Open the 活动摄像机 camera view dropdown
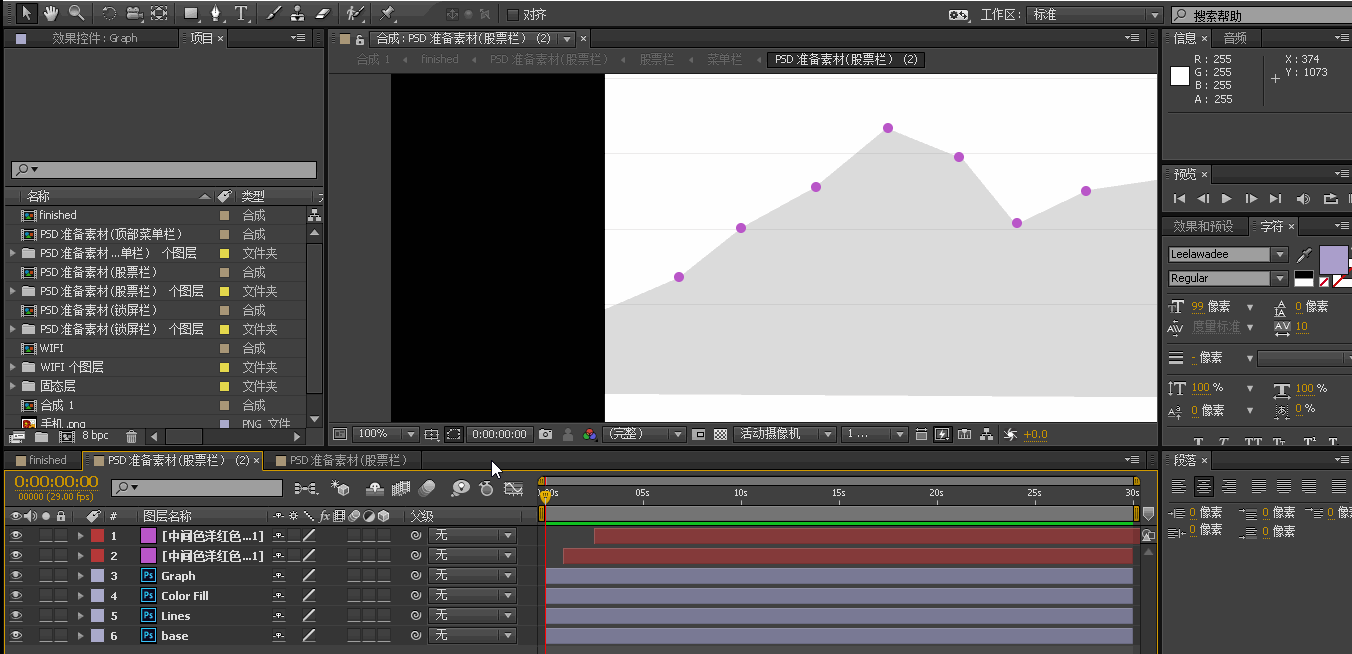 (785, 434)
